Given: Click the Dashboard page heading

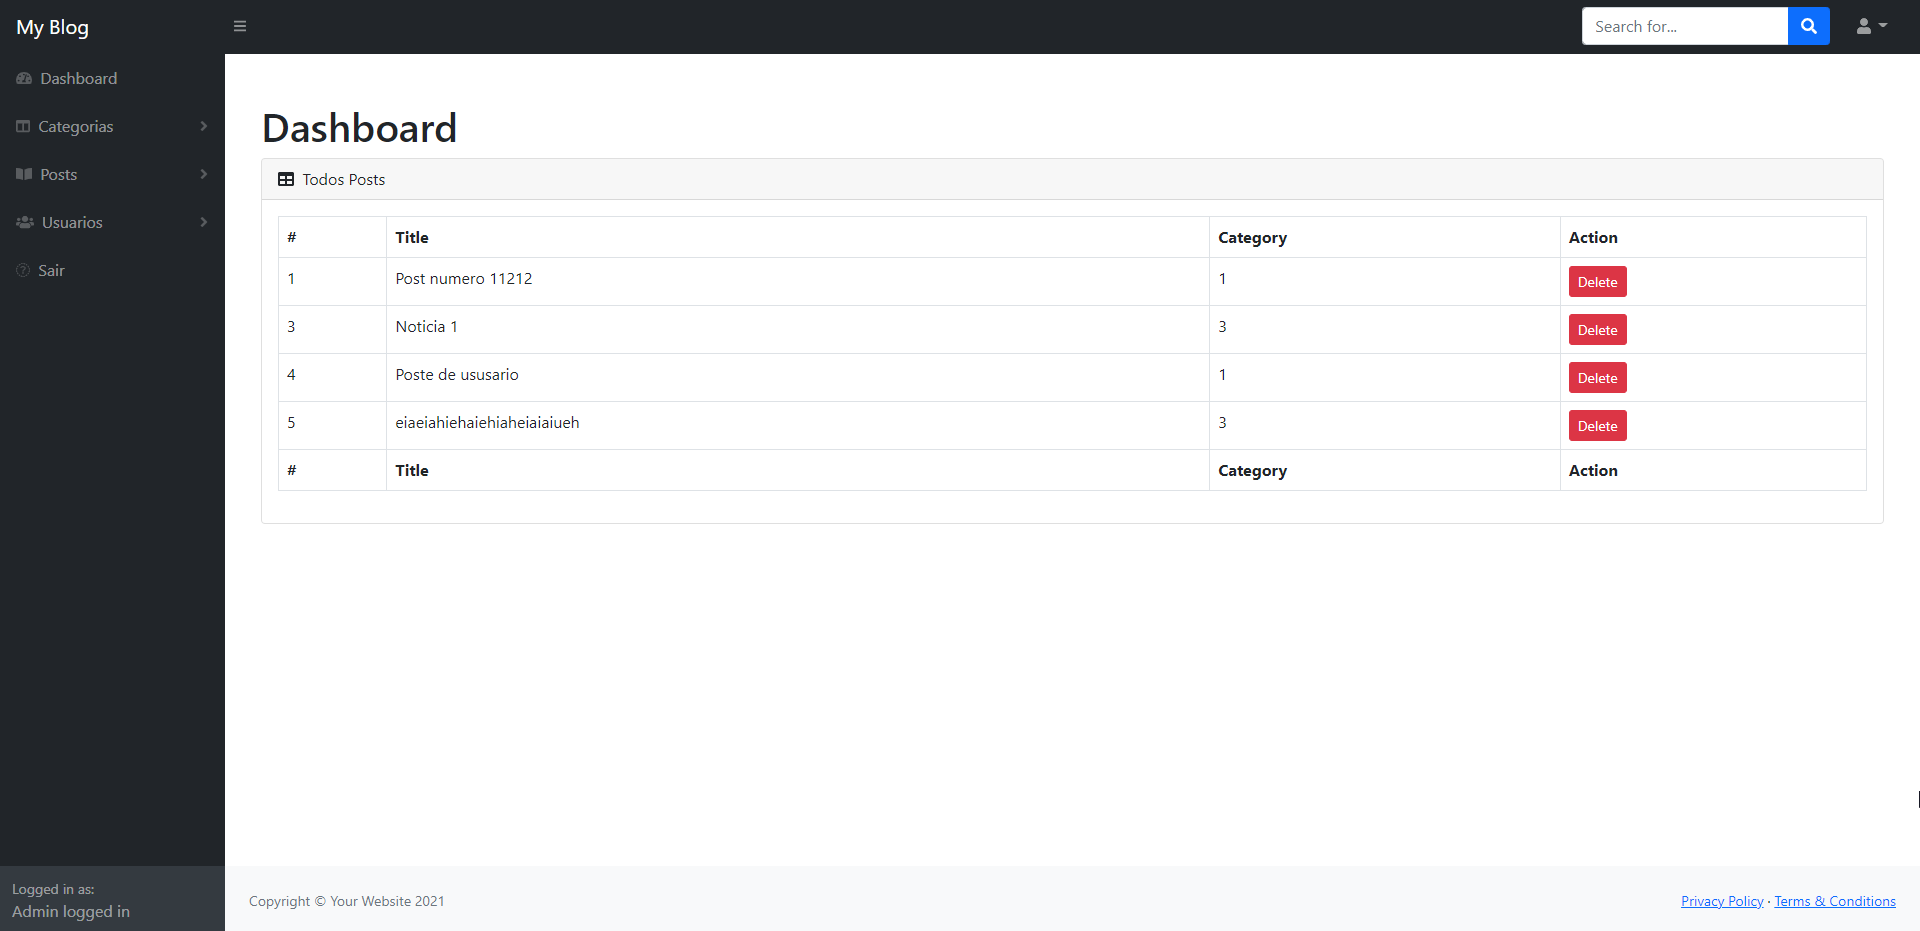Looking at the screenshot, I should [360, 128].
